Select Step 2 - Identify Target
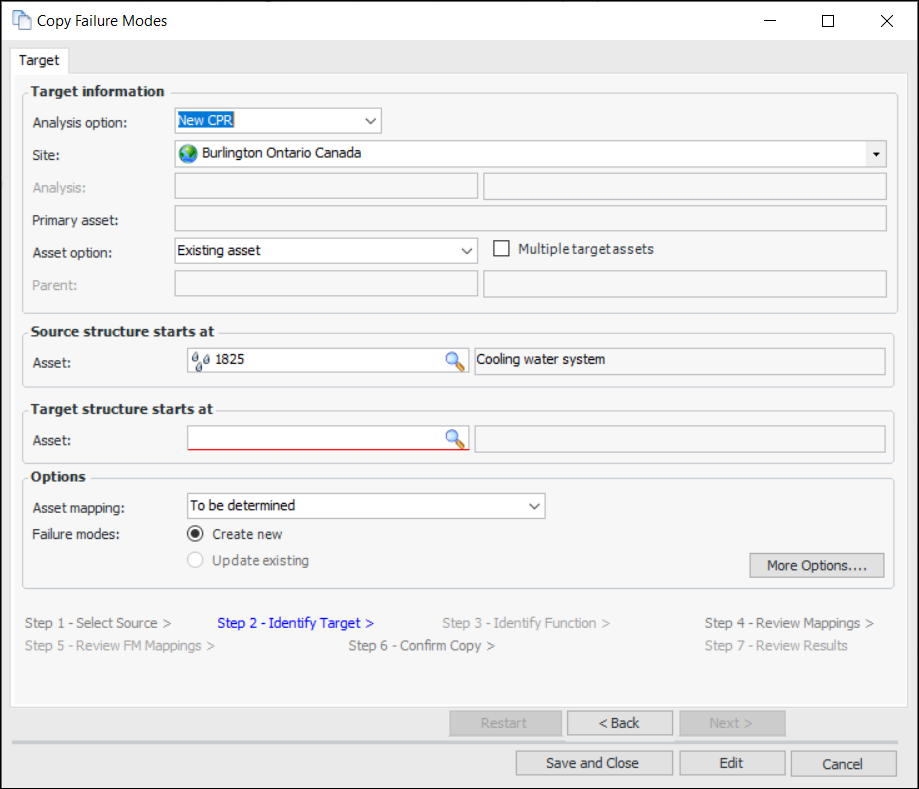The image size is (919, 789). tap(295, 623)
